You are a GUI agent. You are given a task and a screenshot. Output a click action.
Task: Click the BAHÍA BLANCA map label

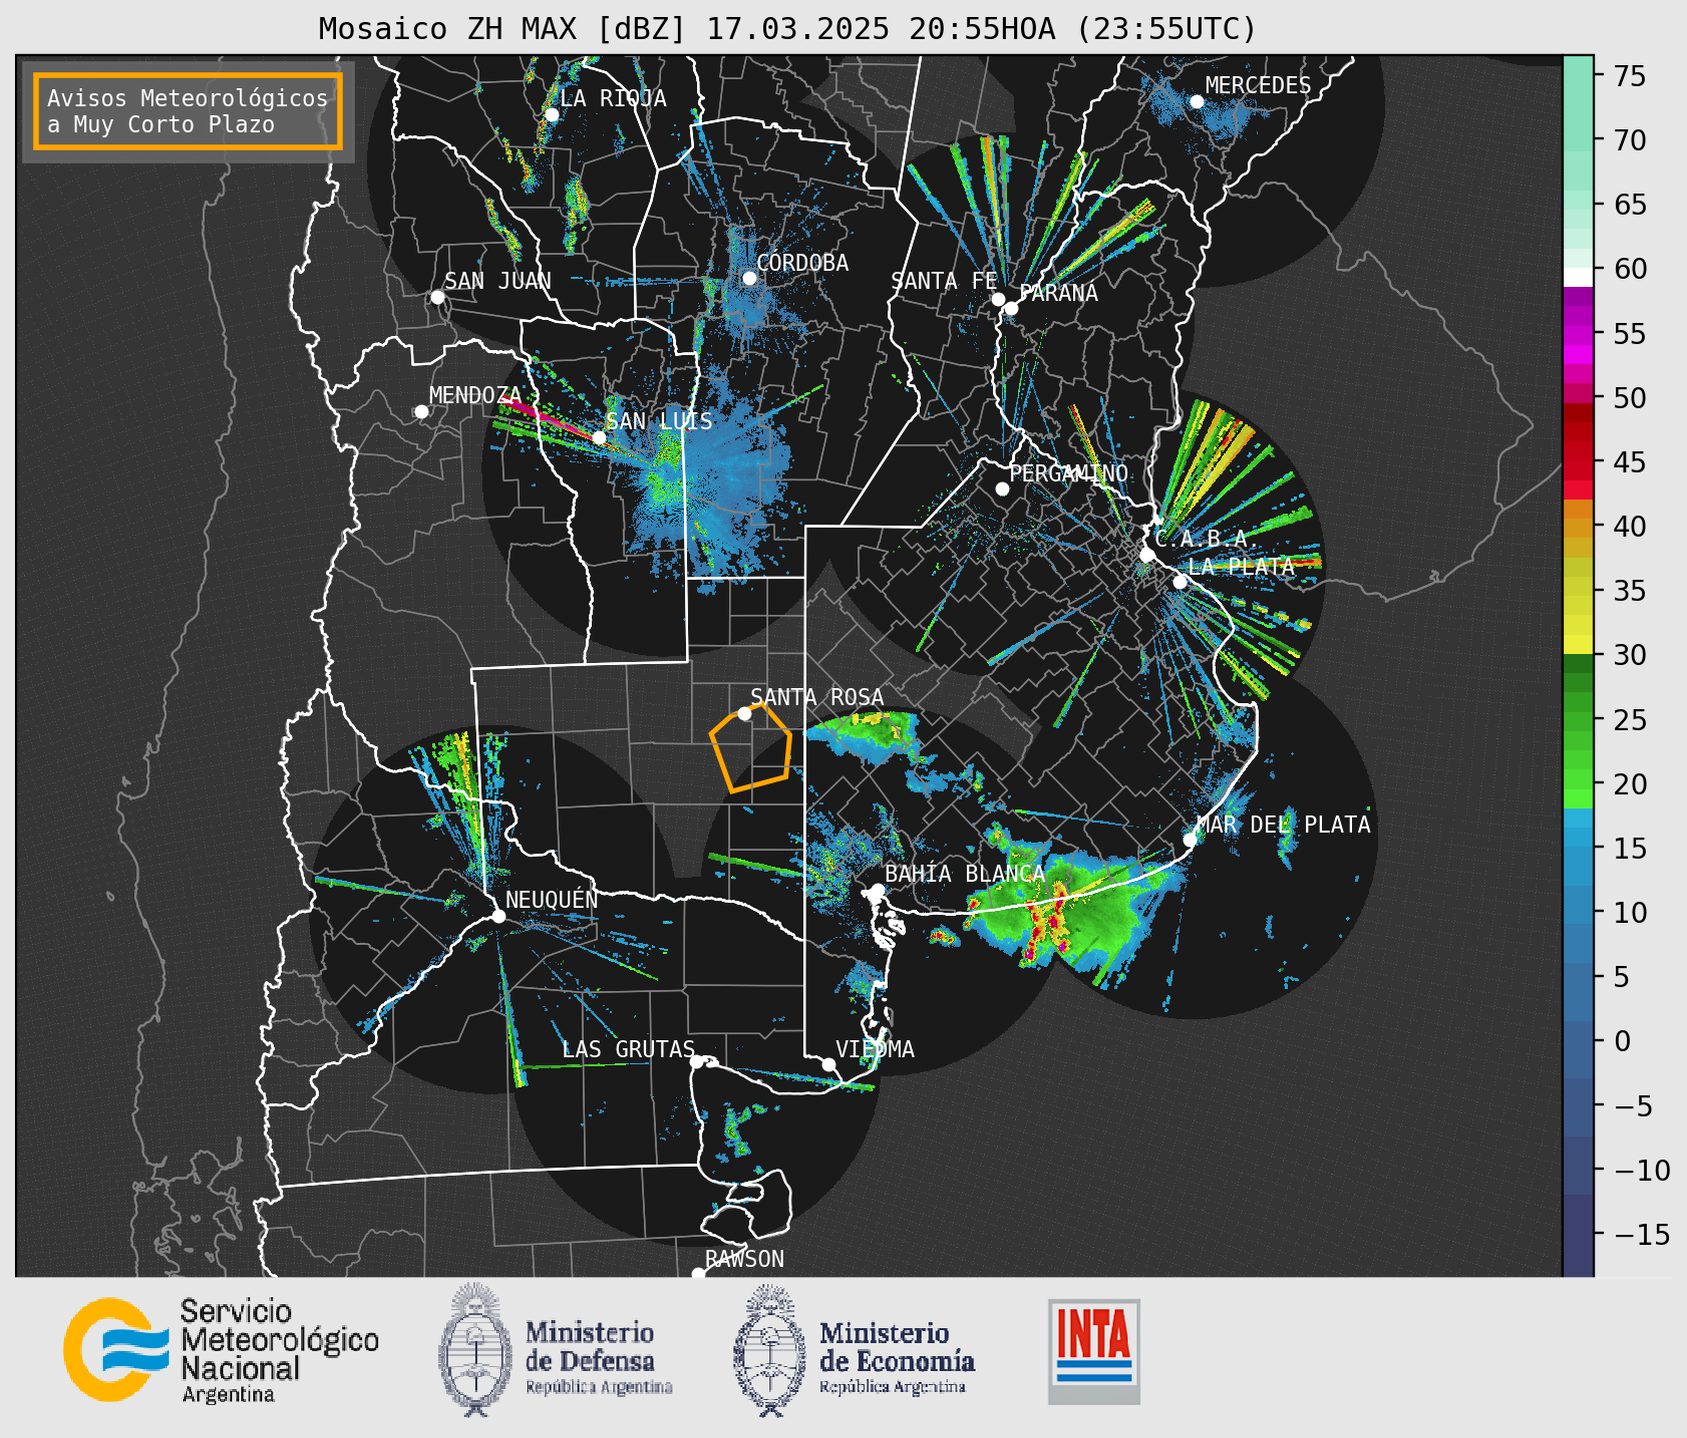coord(965,873)
